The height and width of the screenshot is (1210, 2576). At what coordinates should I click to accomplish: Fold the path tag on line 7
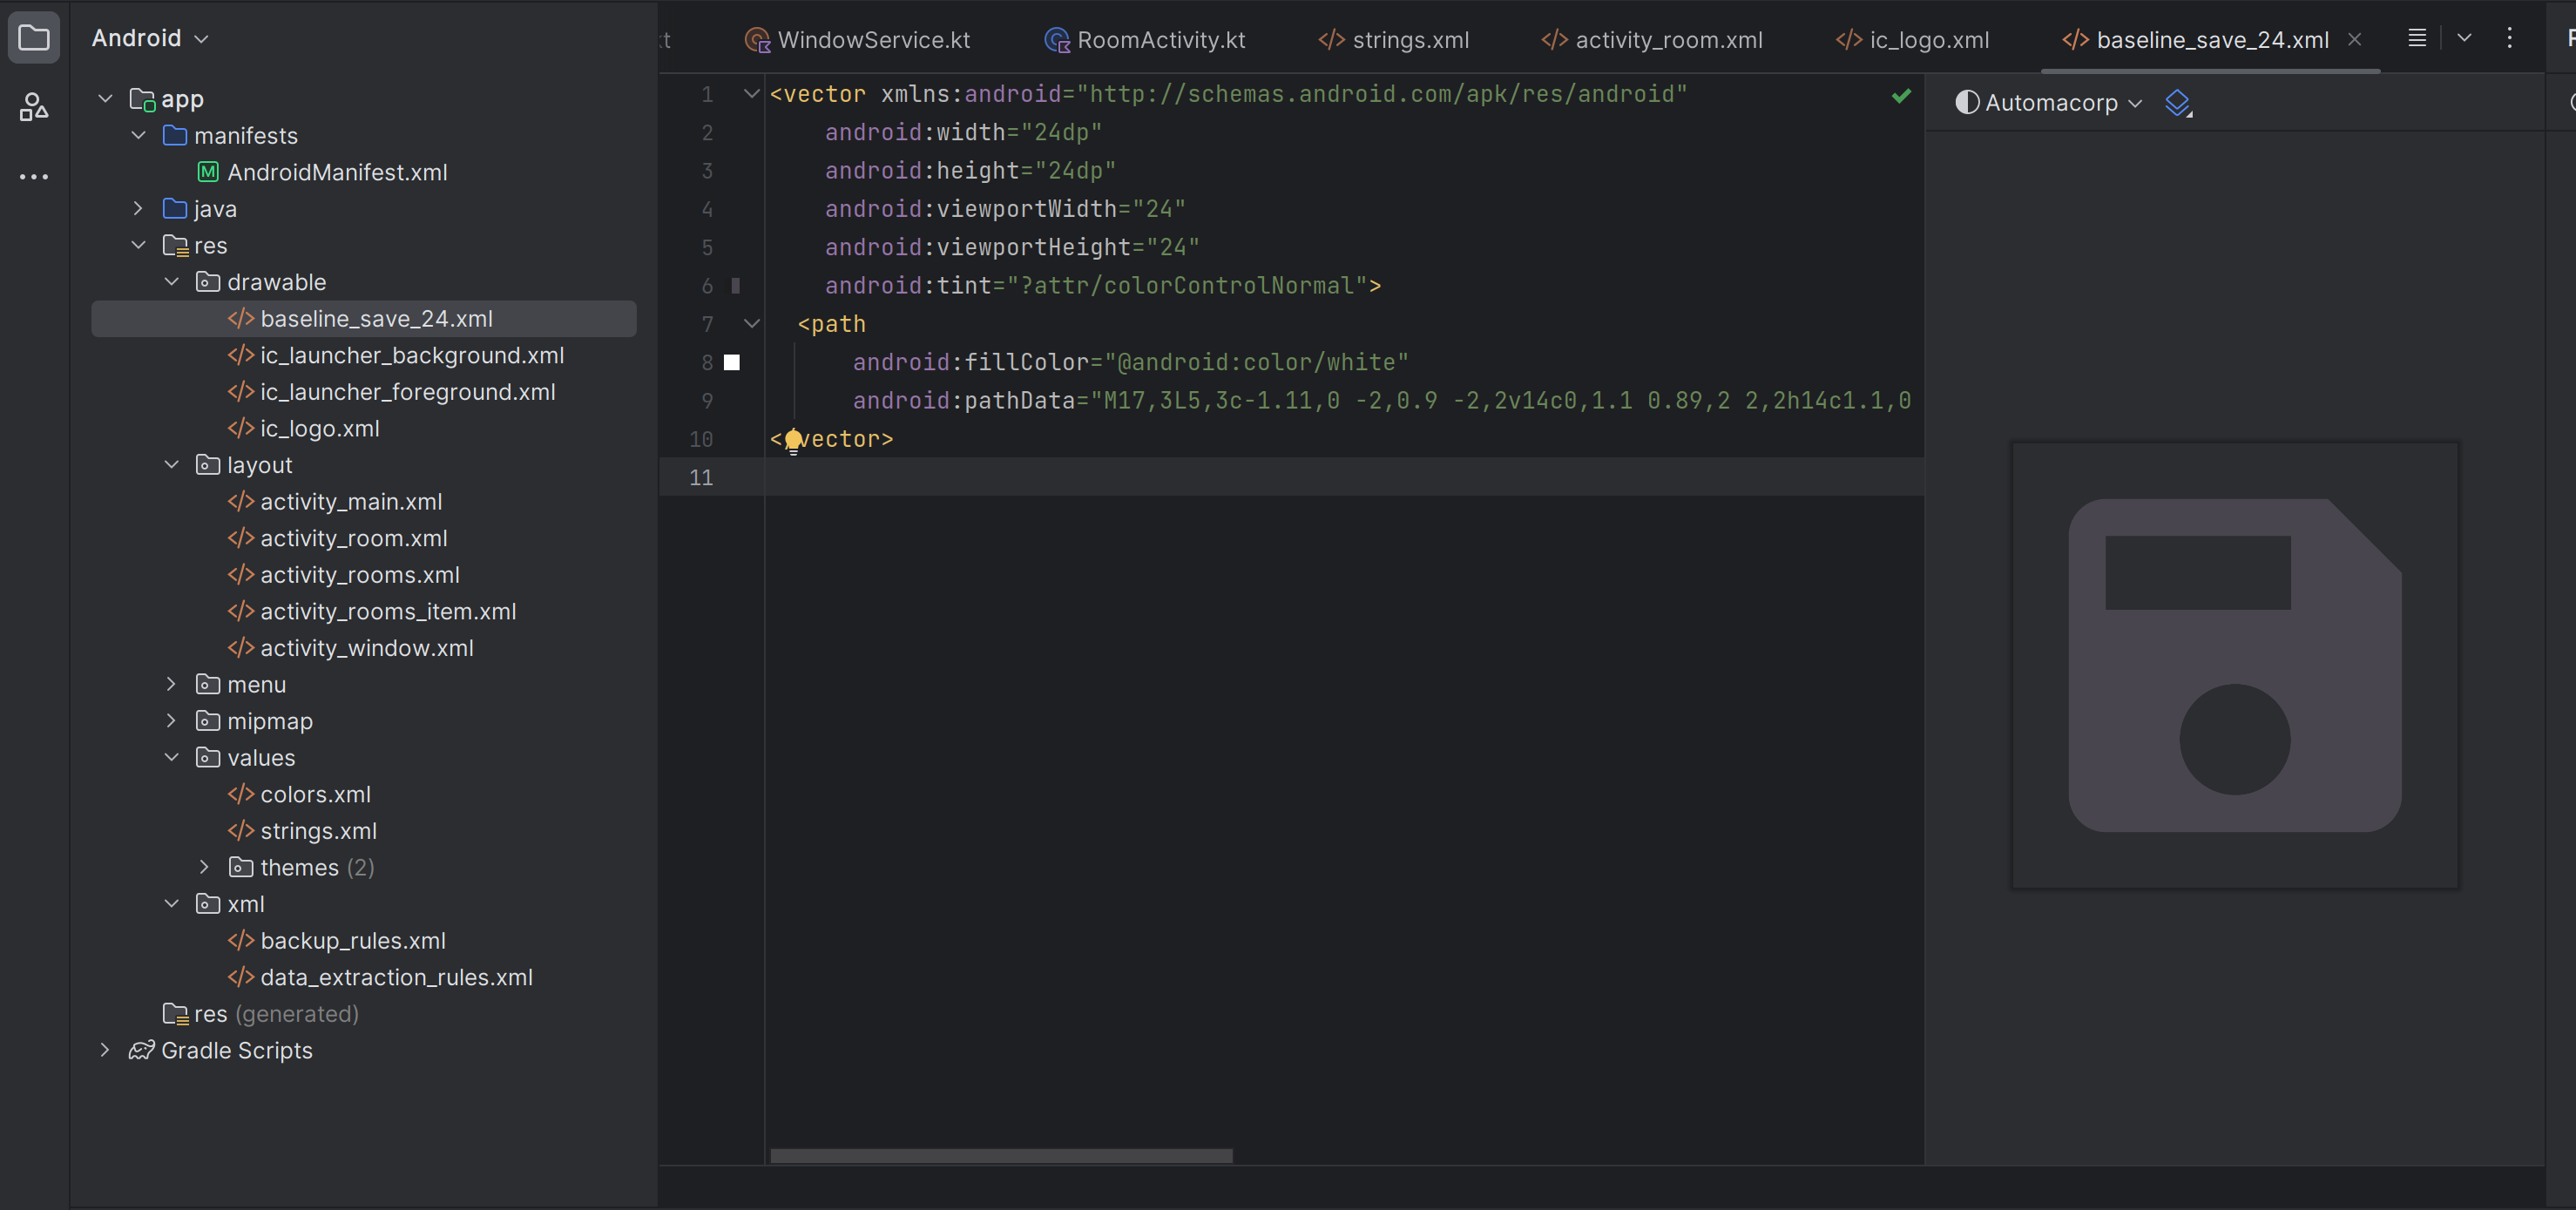[x=752, y=324]
